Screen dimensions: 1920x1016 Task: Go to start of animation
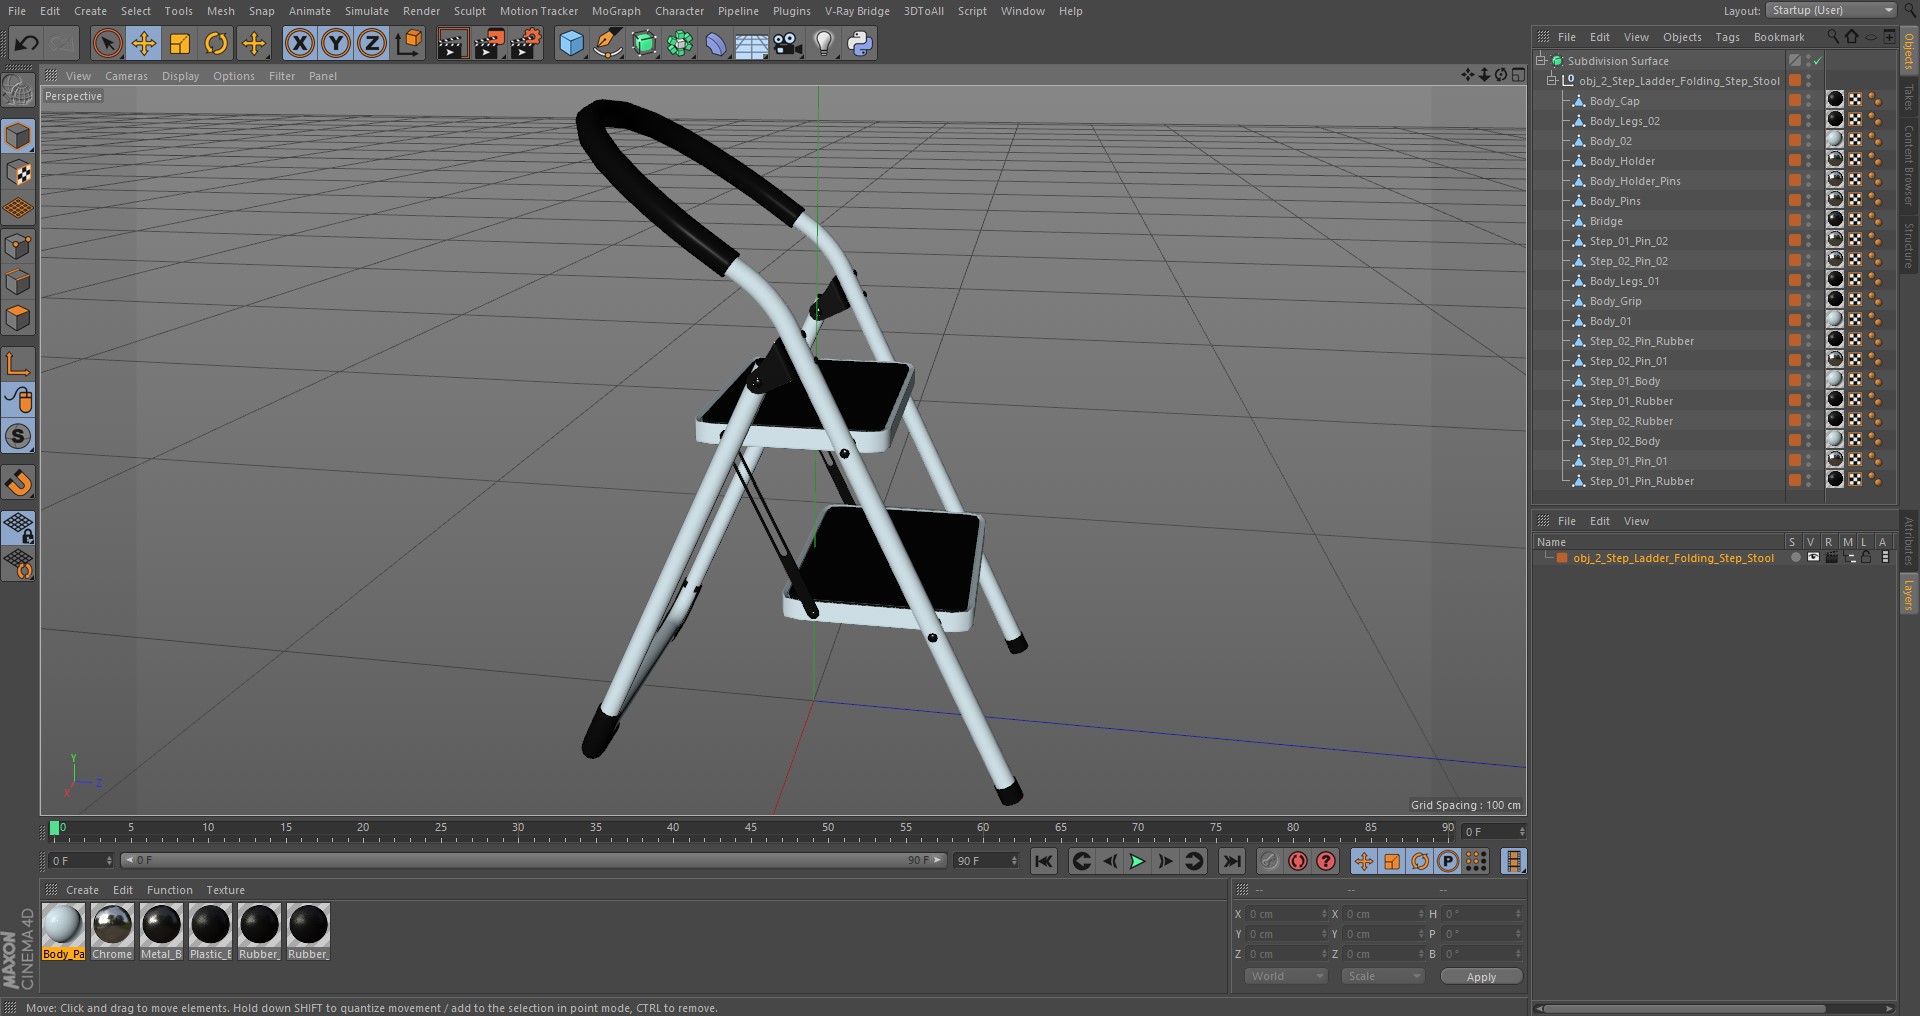(x=1043, y=861)
